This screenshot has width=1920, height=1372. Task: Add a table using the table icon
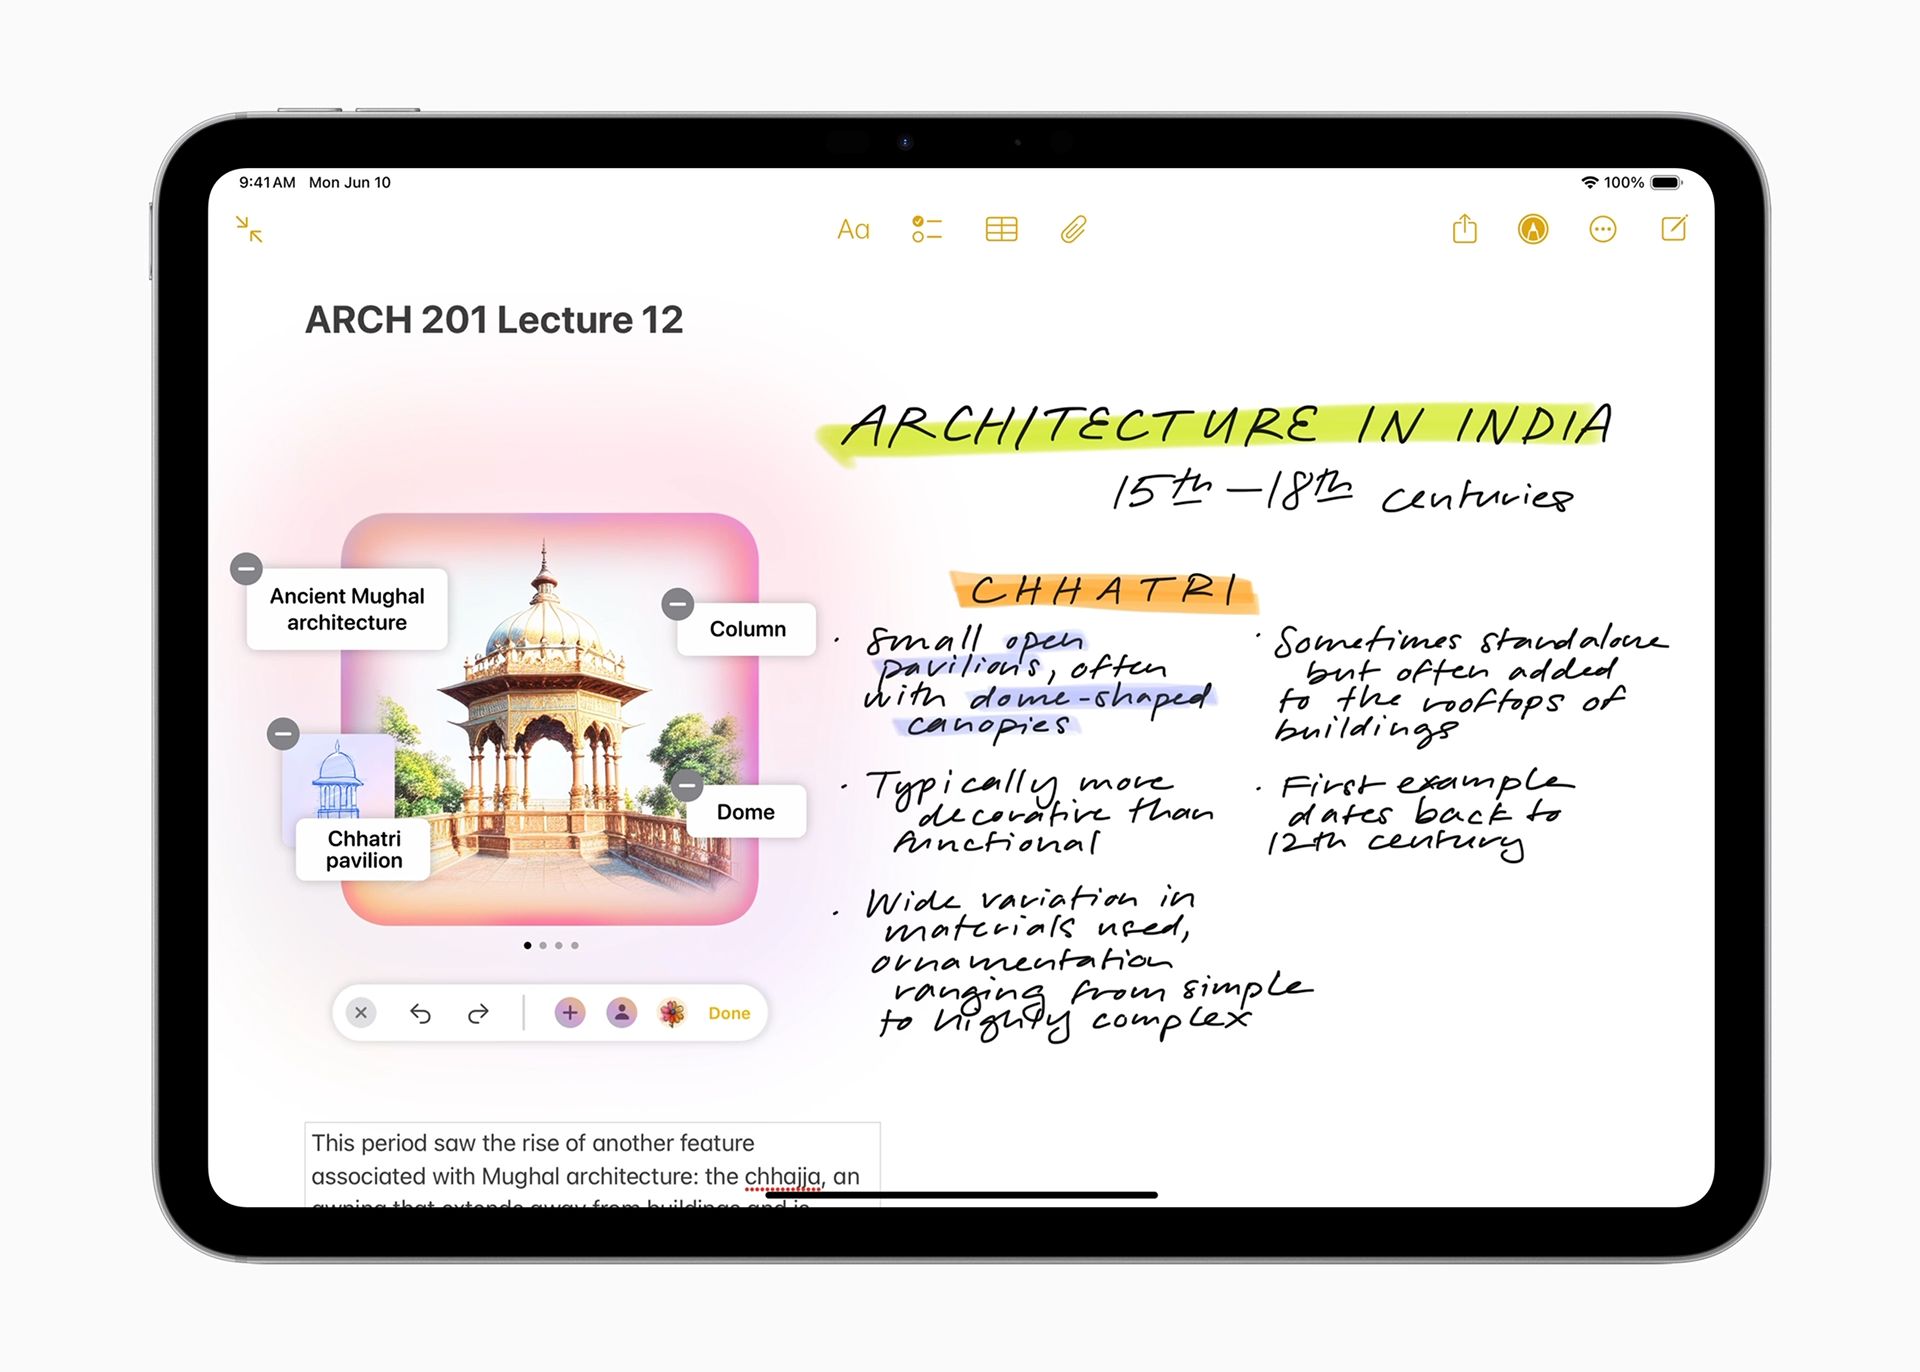(x=1001, y=230)
